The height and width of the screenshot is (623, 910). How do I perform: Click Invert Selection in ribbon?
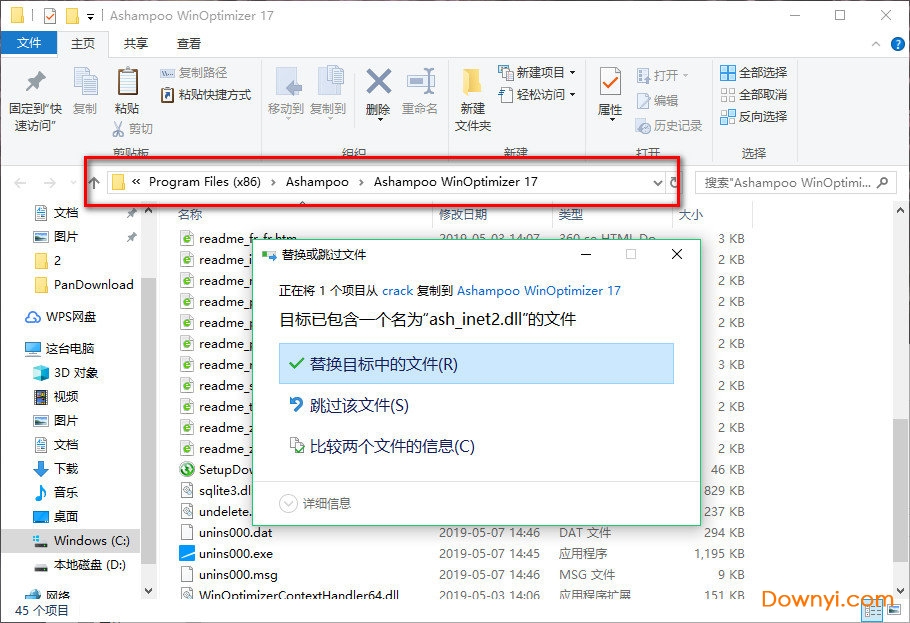click(x=753, y=117)
